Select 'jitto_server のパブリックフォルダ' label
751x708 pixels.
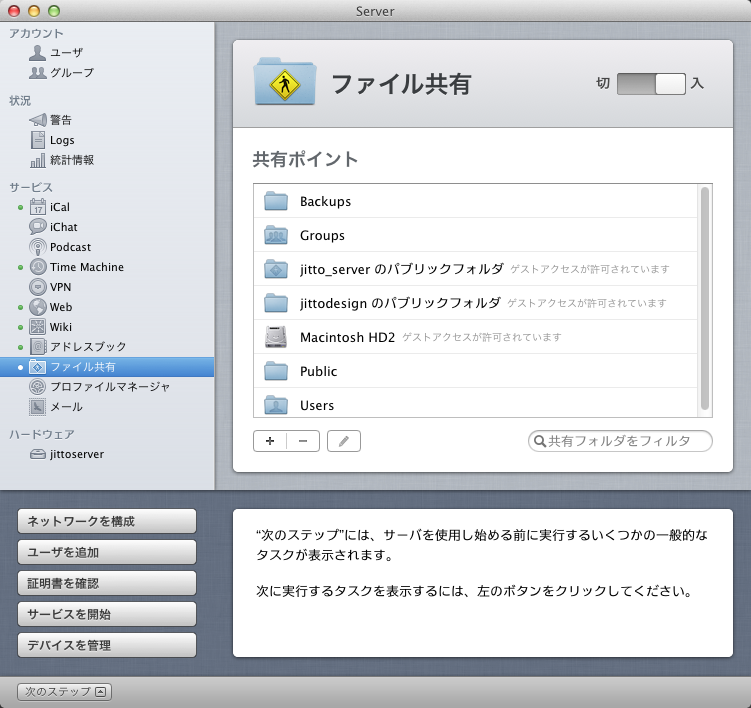(401, 269)
